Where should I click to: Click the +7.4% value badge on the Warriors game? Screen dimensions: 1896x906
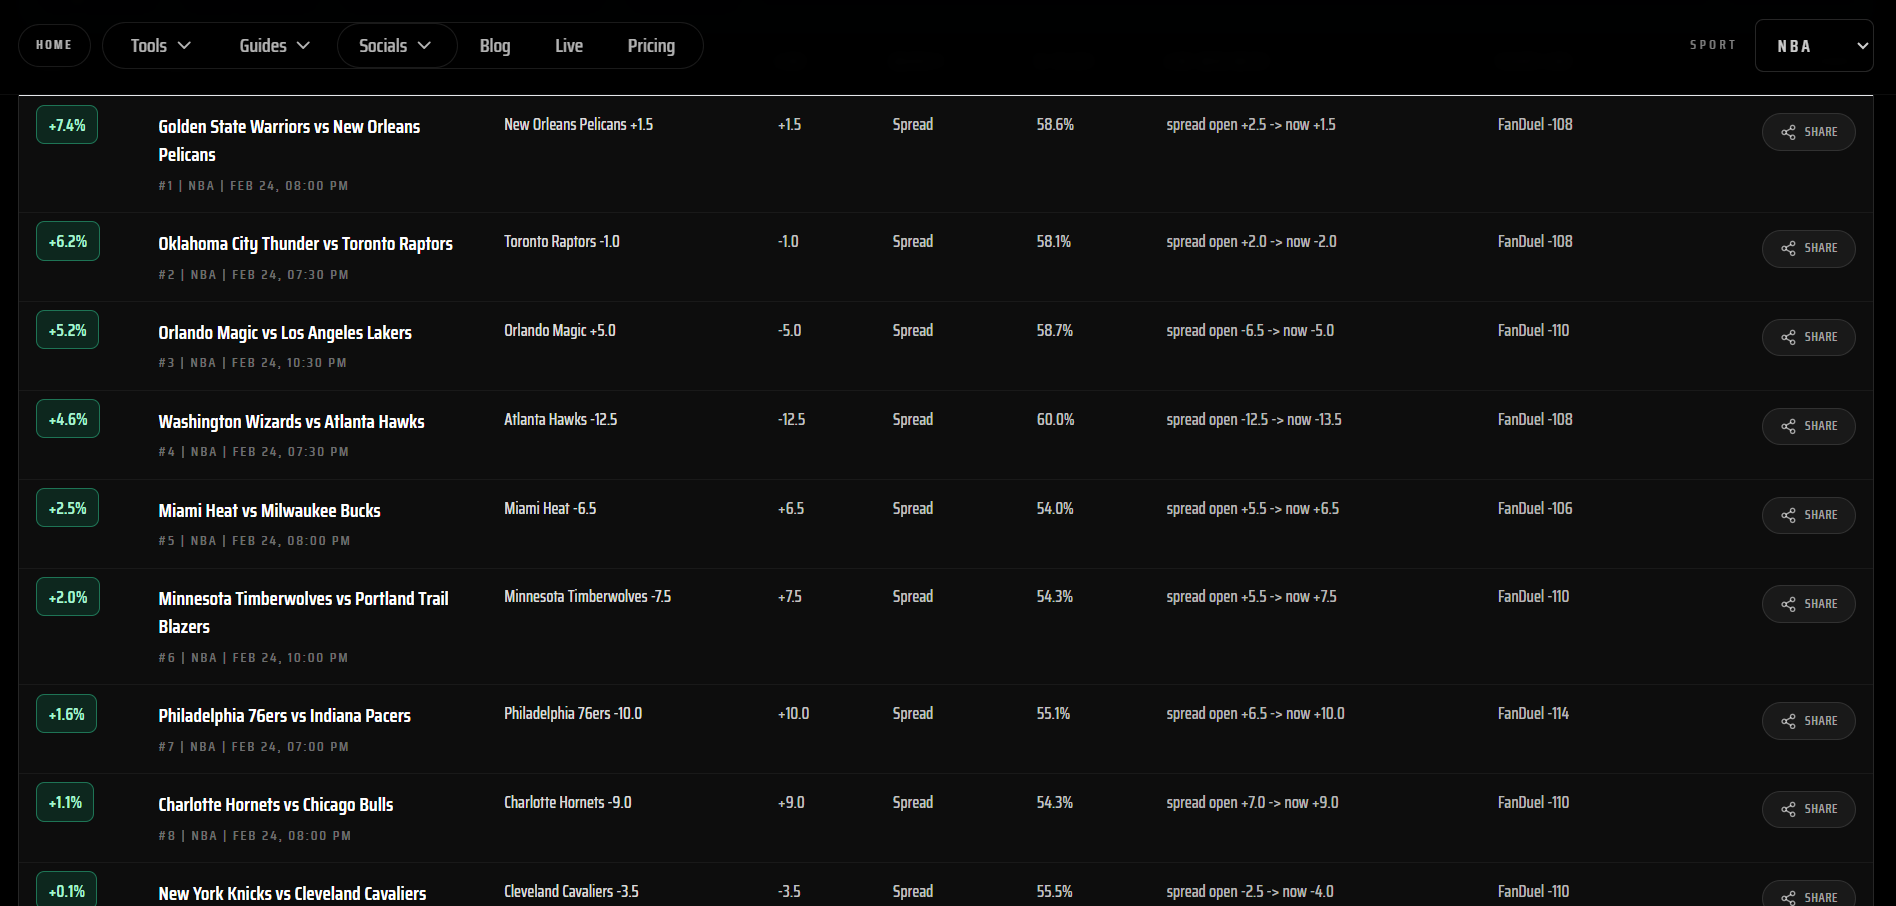tap(66, 124)
